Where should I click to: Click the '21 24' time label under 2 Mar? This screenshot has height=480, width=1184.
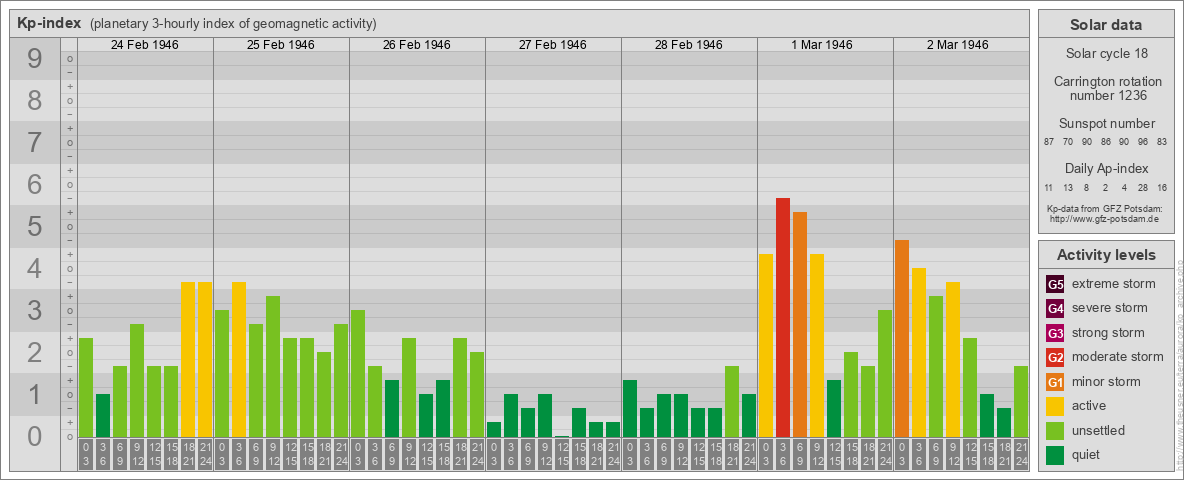pos(1021,455)
